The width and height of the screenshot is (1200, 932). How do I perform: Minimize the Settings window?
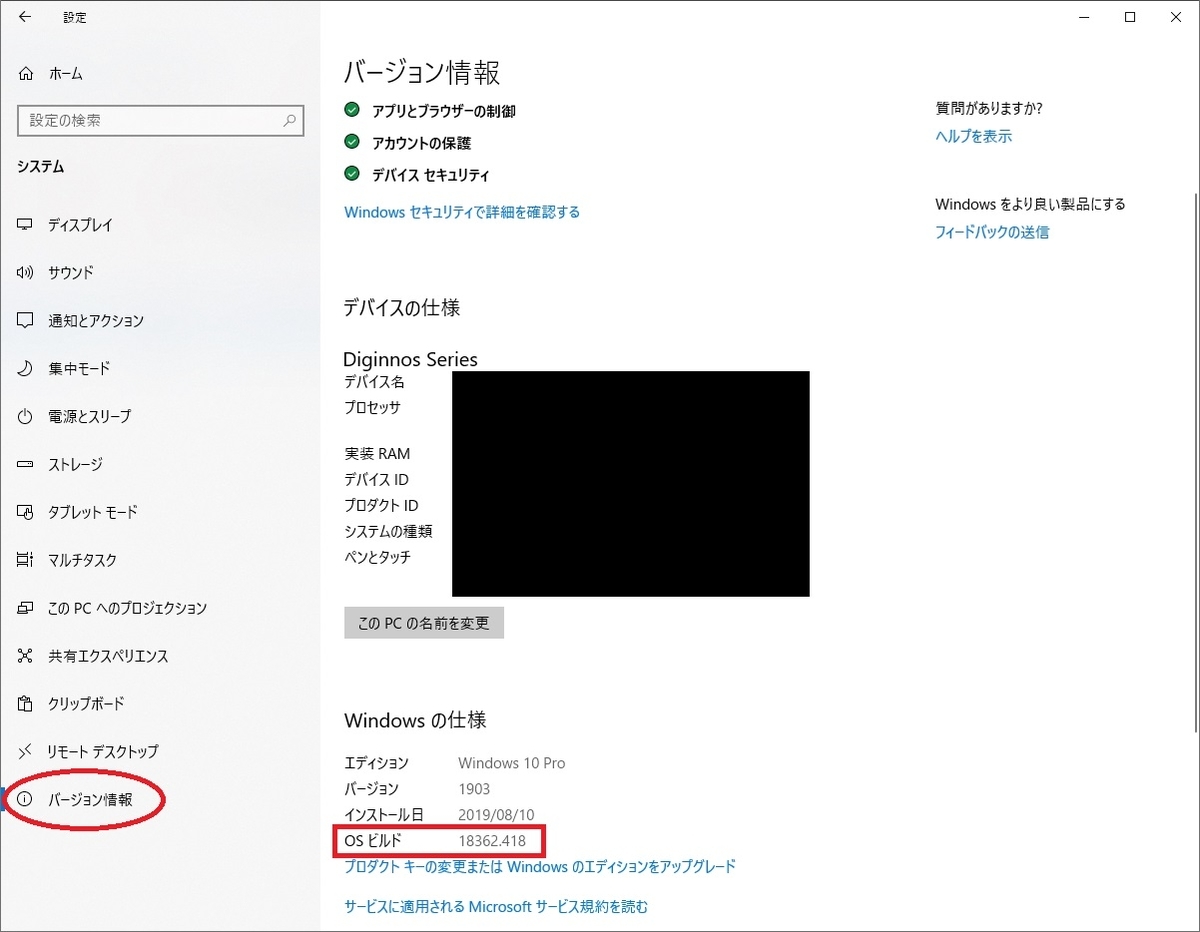[1084, 17]
